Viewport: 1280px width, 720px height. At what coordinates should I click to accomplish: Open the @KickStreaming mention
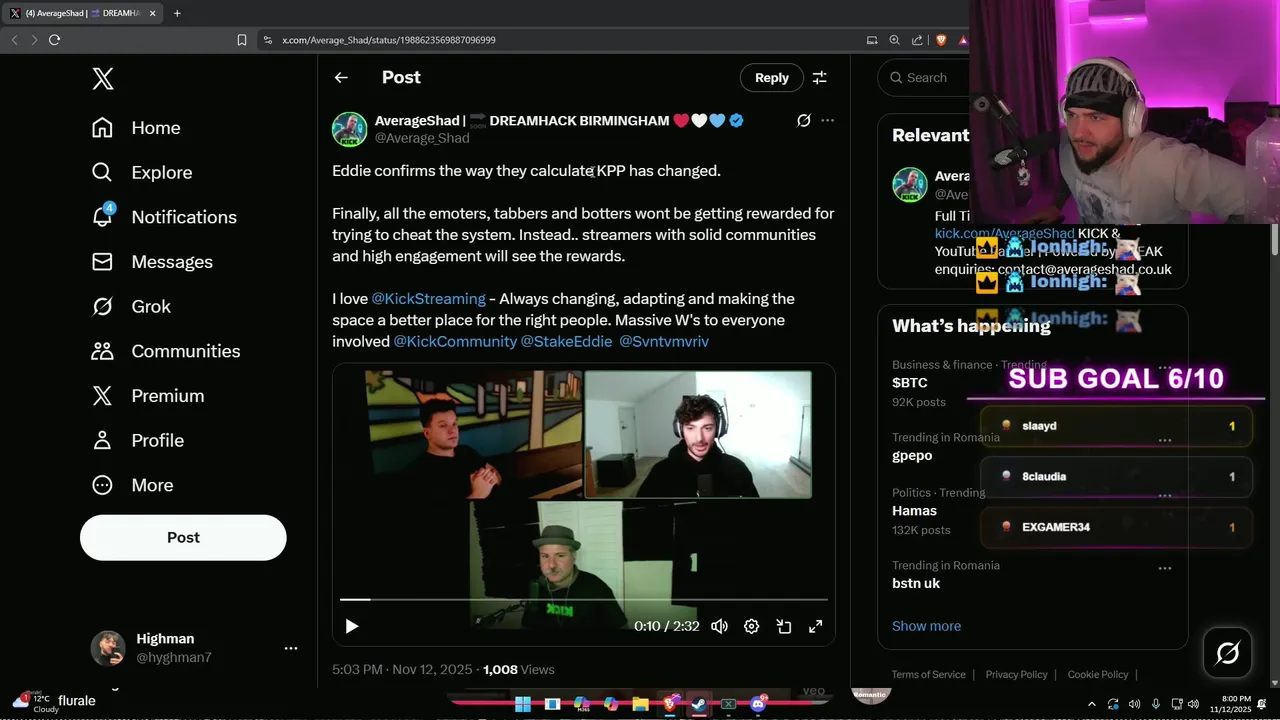click(428, 299)
